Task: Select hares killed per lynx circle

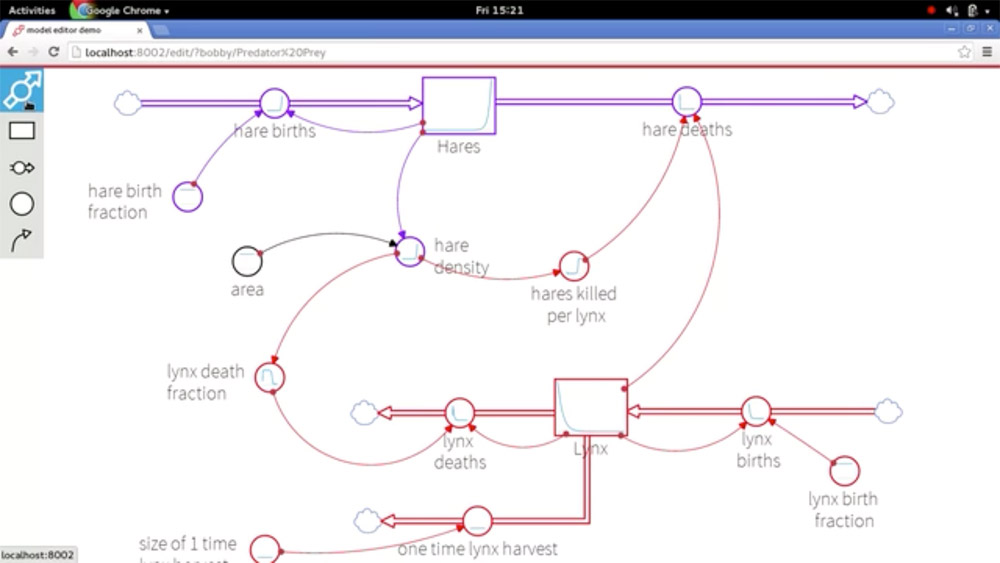Action: [574, 266]
